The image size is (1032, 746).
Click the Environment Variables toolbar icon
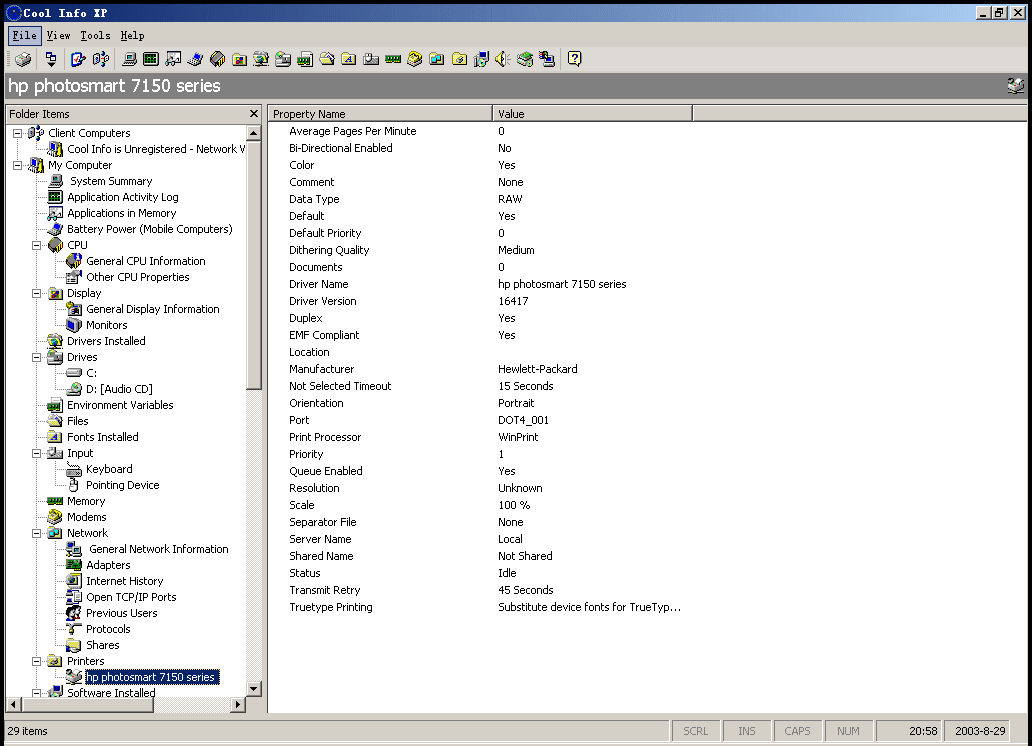tap(305, 59)
